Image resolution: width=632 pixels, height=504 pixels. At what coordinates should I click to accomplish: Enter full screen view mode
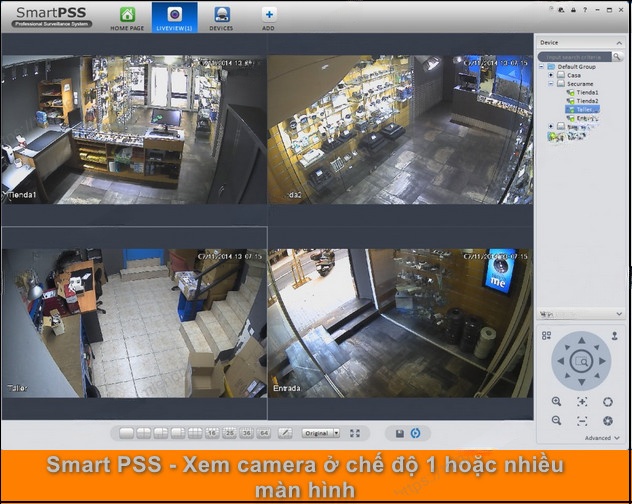[355, 433]
